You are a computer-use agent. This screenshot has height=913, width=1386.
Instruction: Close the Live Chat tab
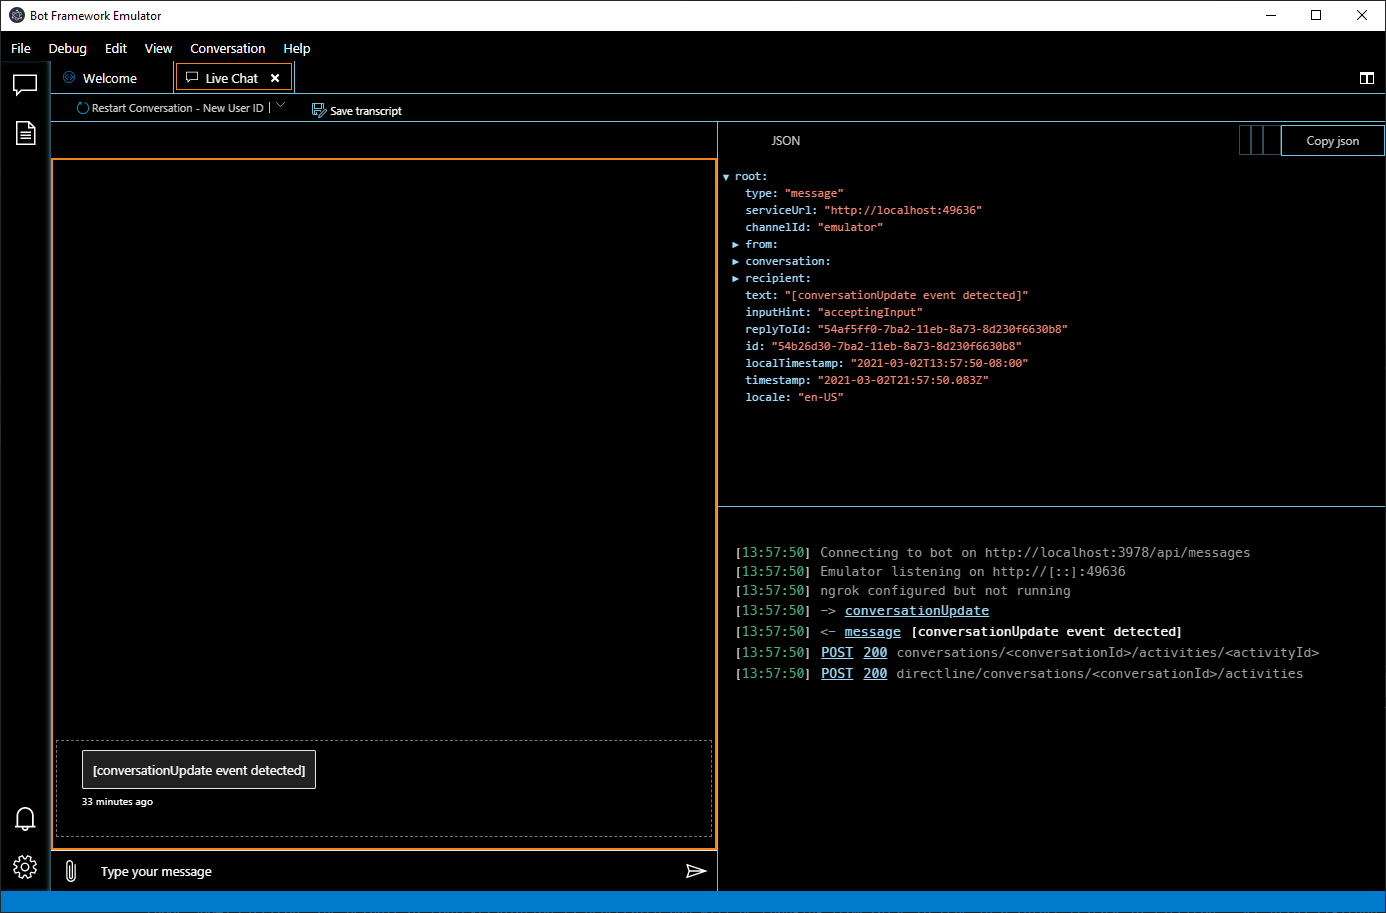coord(275,78)
